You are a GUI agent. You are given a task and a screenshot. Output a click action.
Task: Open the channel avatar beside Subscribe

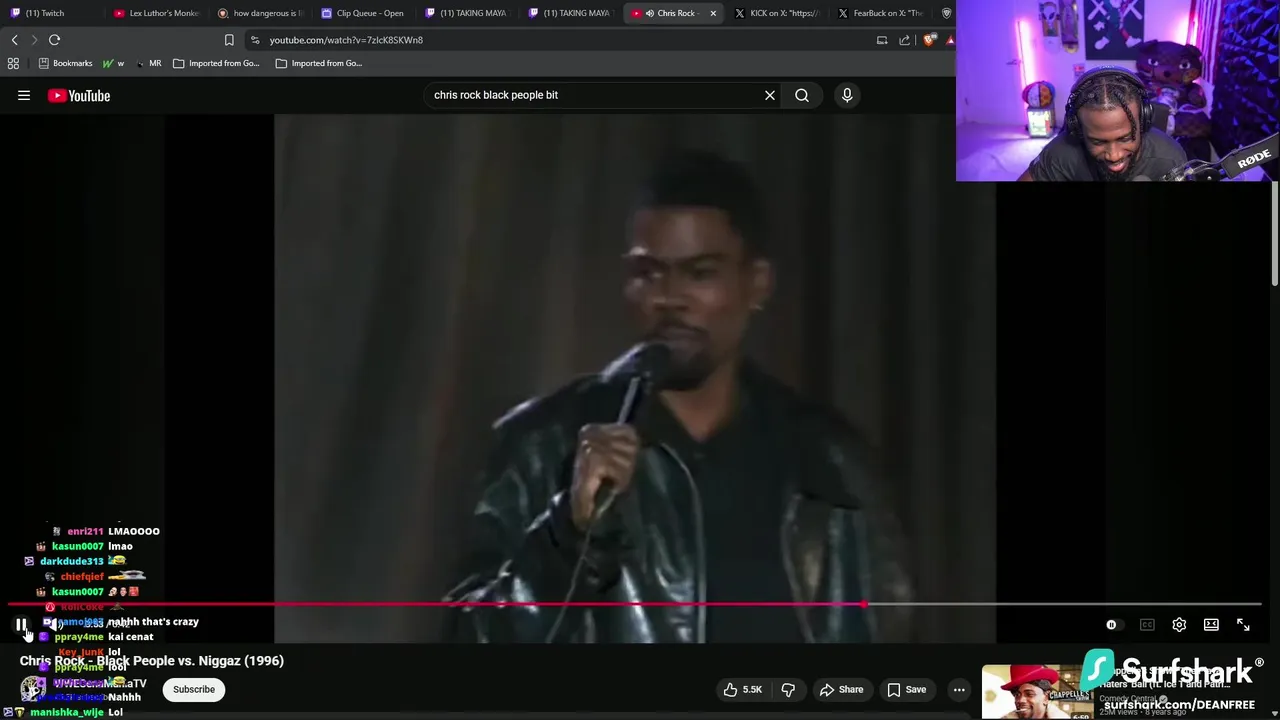point(33,688)
